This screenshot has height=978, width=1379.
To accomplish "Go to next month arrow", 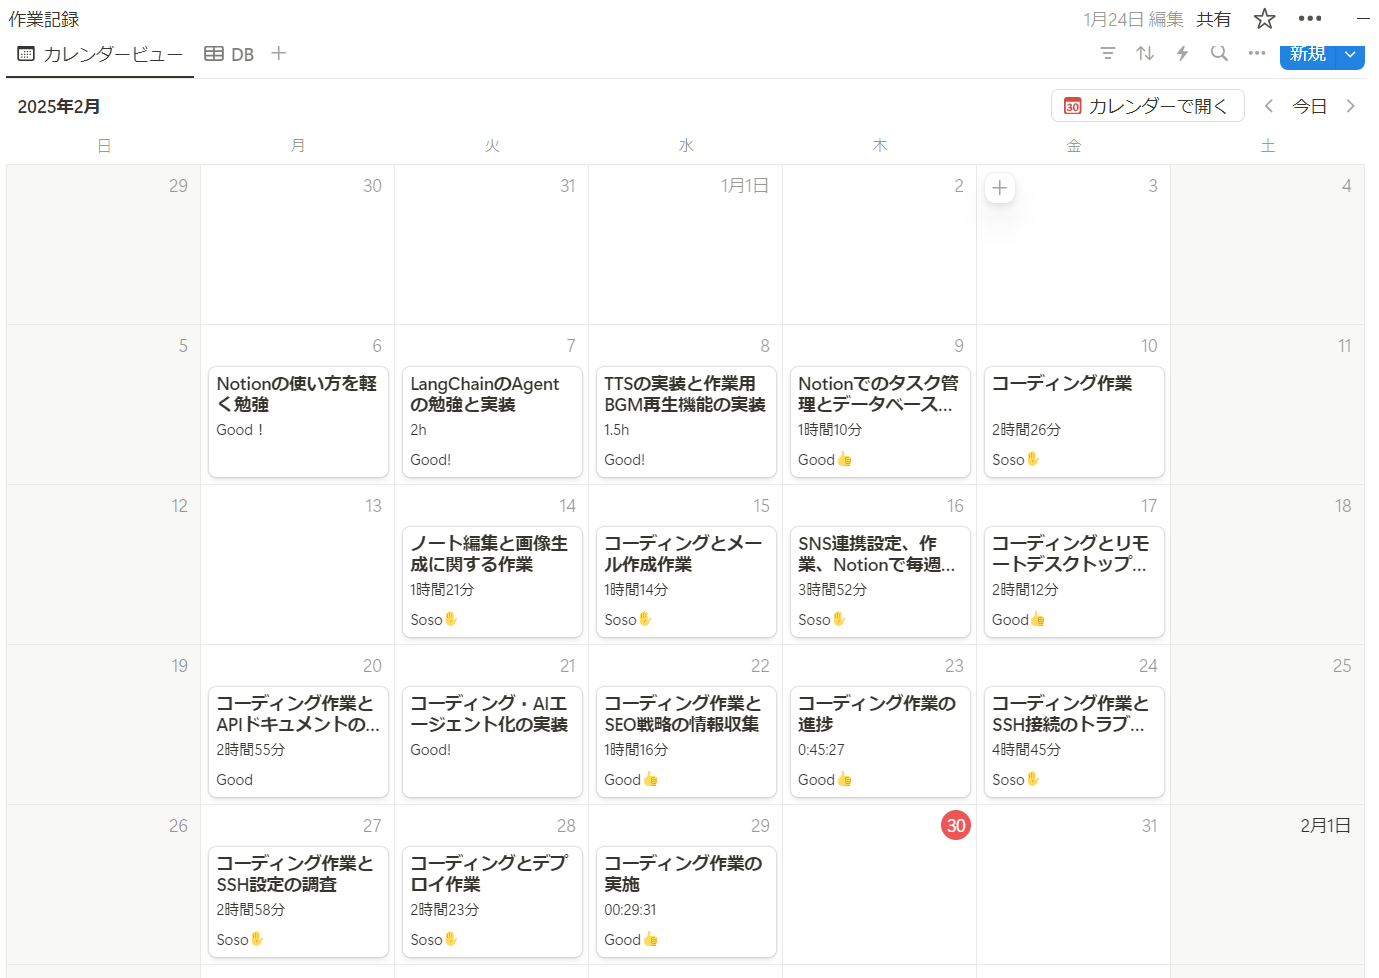I will (x=1351, y=106).
